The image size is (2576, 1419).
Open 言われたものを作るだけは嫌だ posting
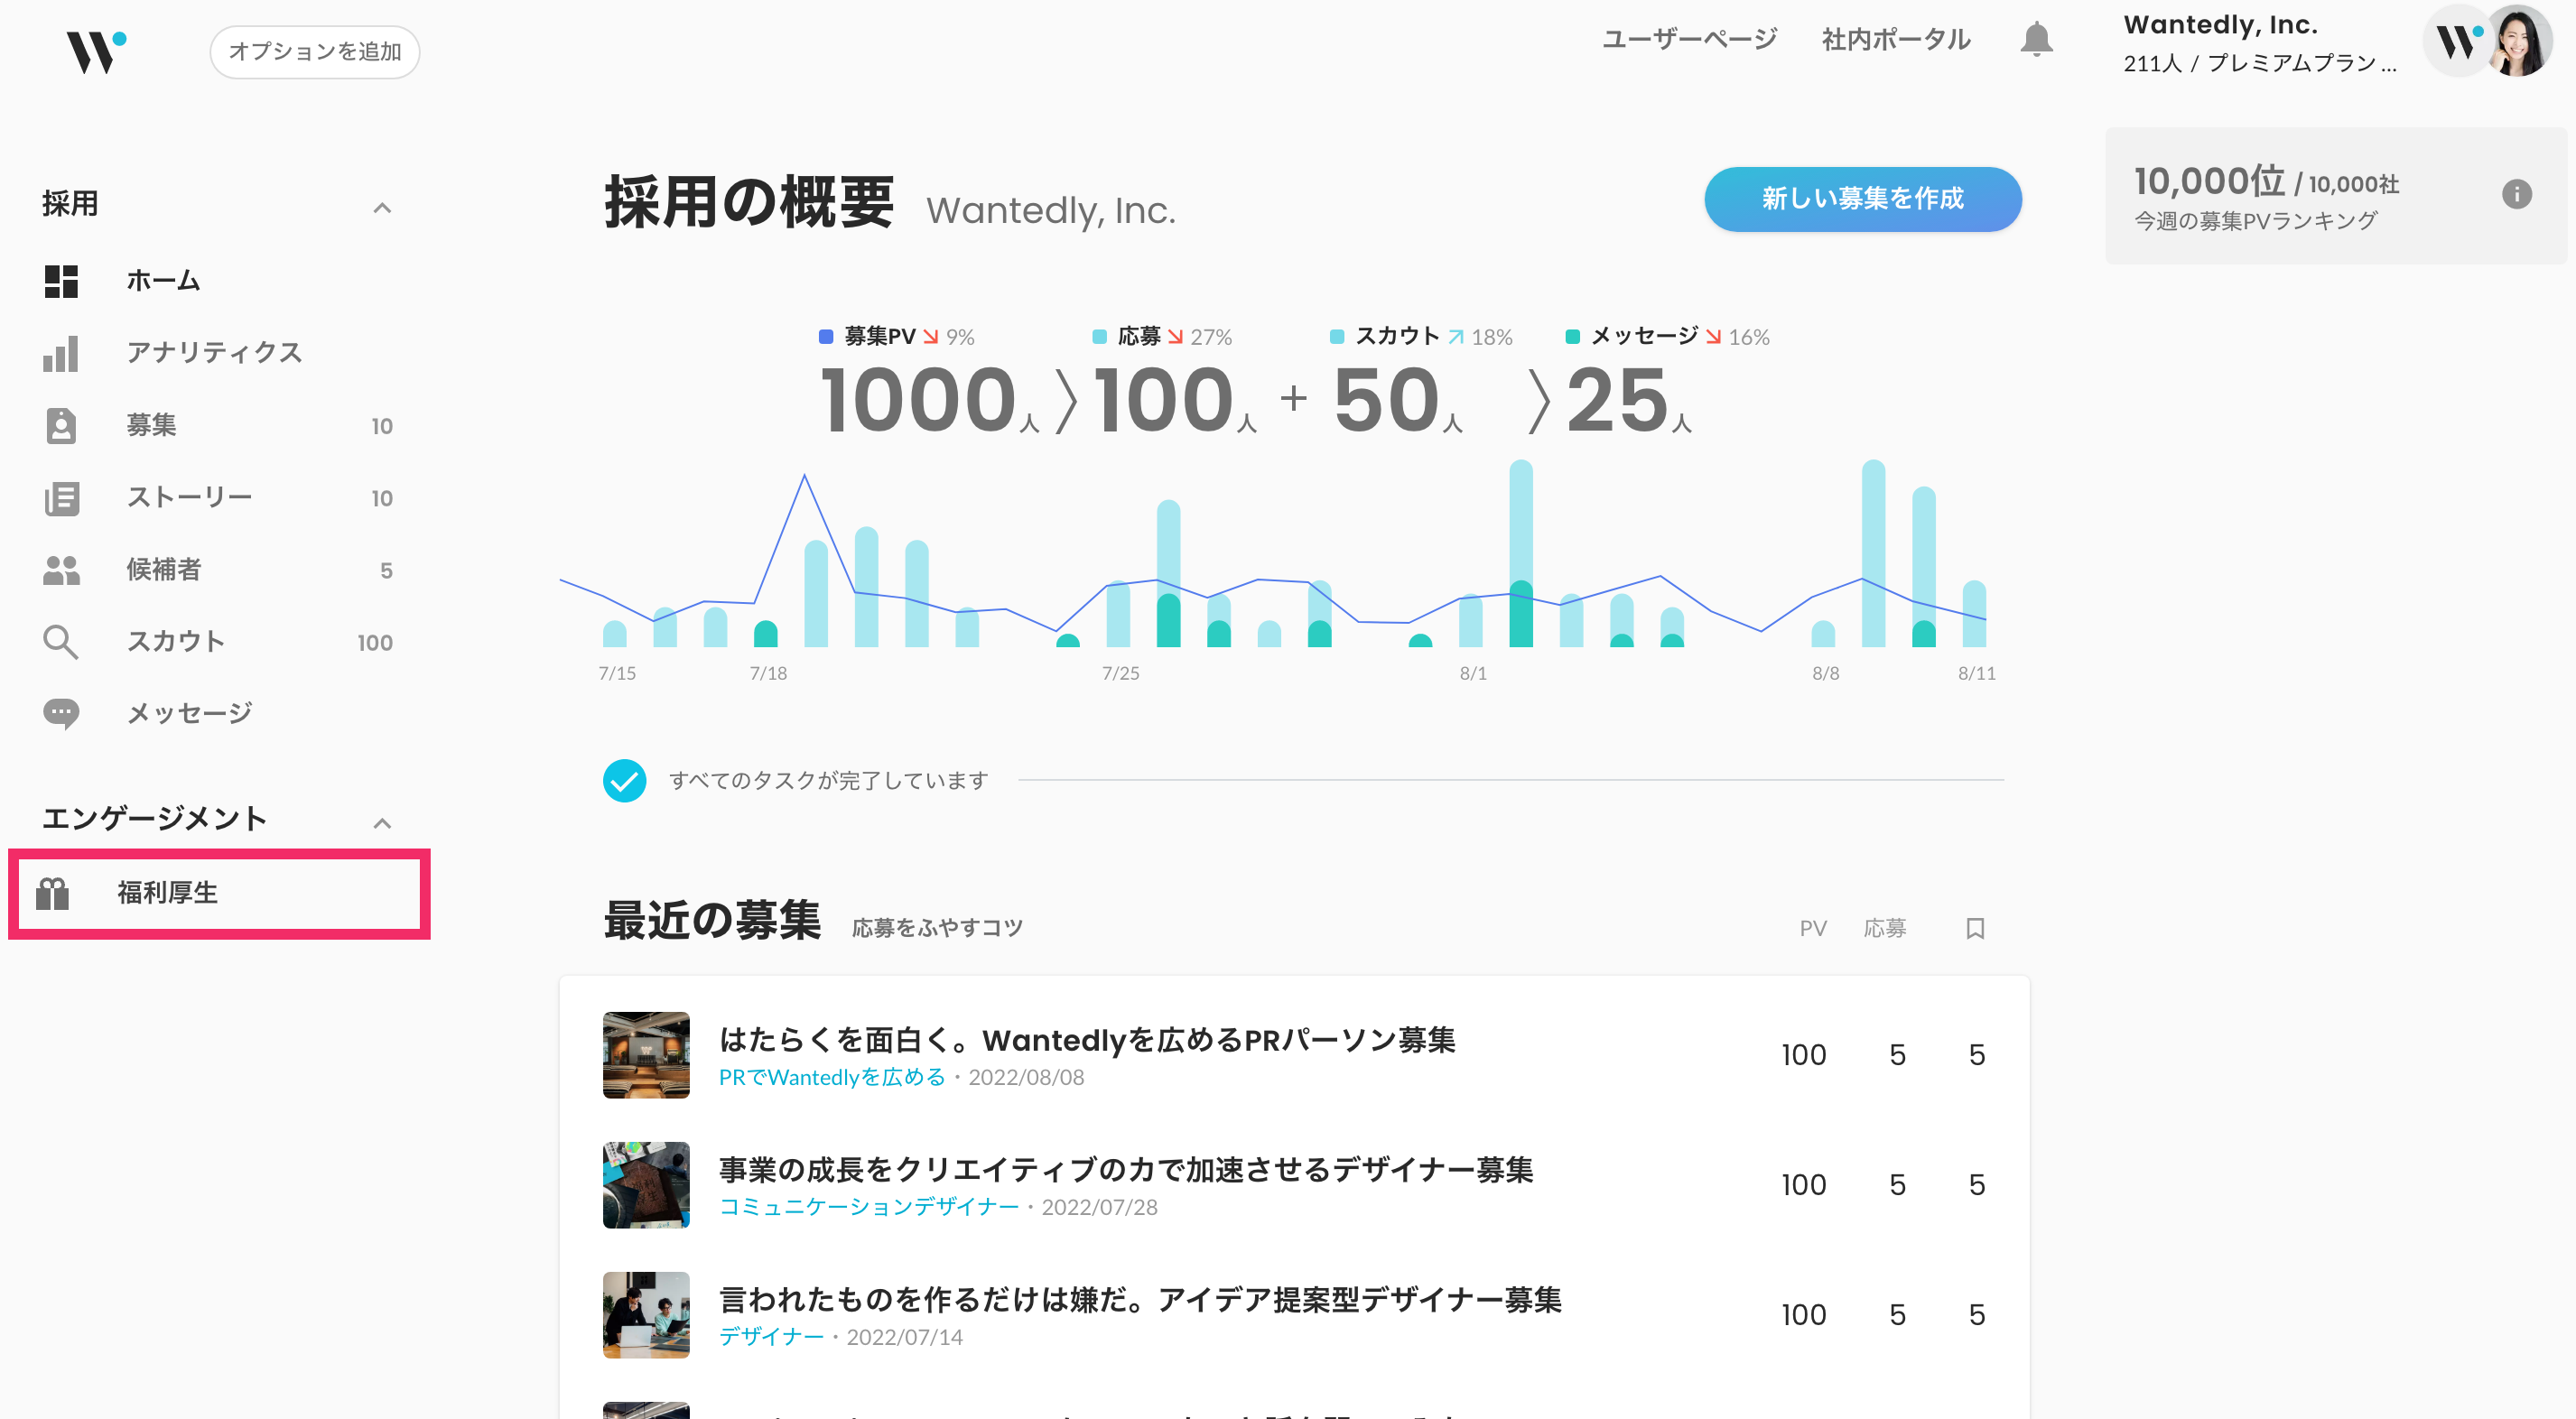(x=1140, y=1300)
